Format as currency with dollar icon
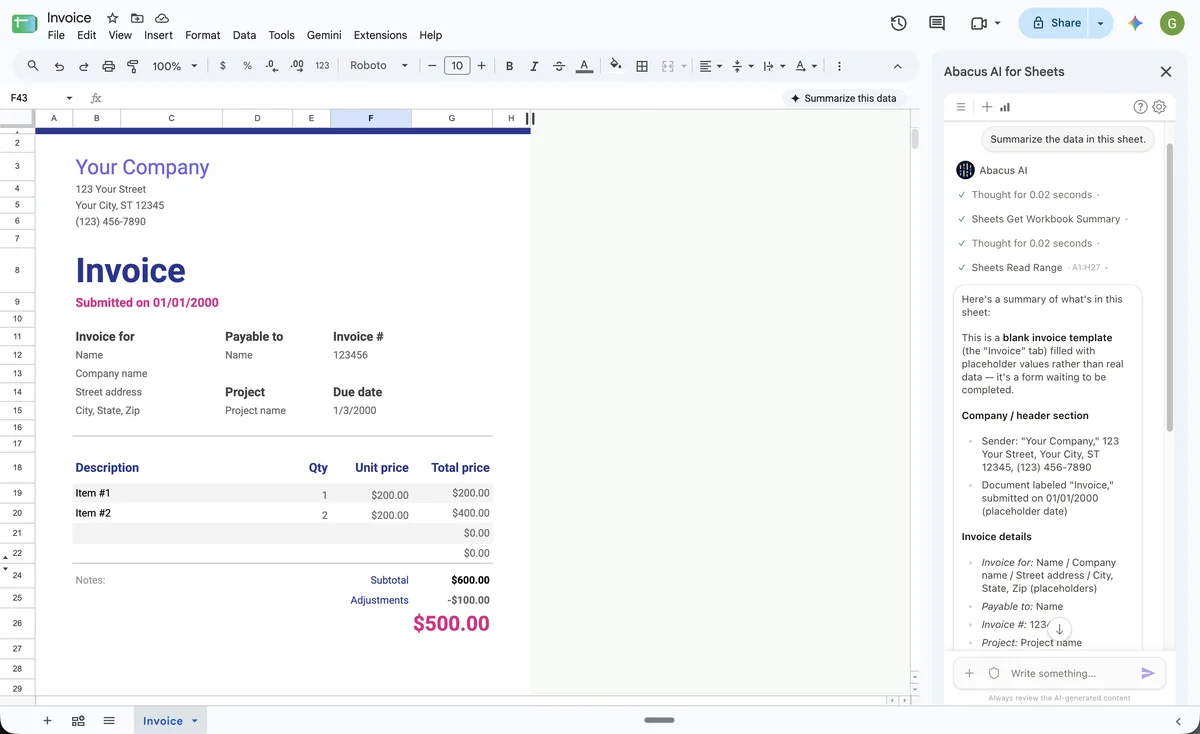The image size is (1200, 734). pyautogui.click(x=222, y=66)
